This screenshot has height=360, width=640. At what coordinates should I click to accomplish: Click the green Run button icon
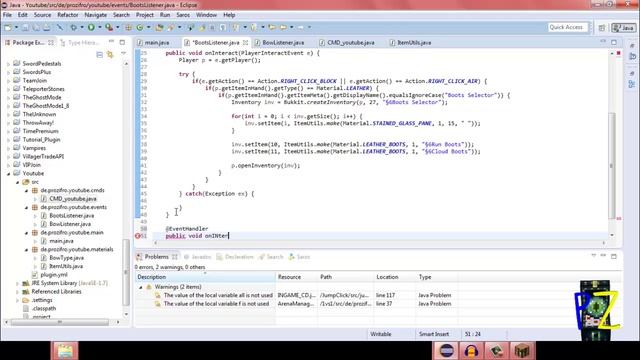point(91,27)
